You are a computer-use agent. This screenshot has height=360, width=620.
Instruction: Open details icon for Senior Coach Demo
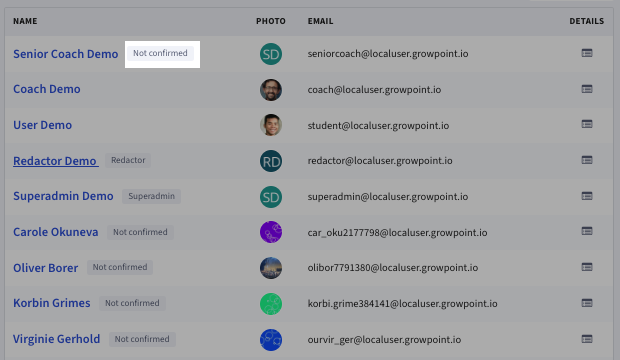point(587,53)
